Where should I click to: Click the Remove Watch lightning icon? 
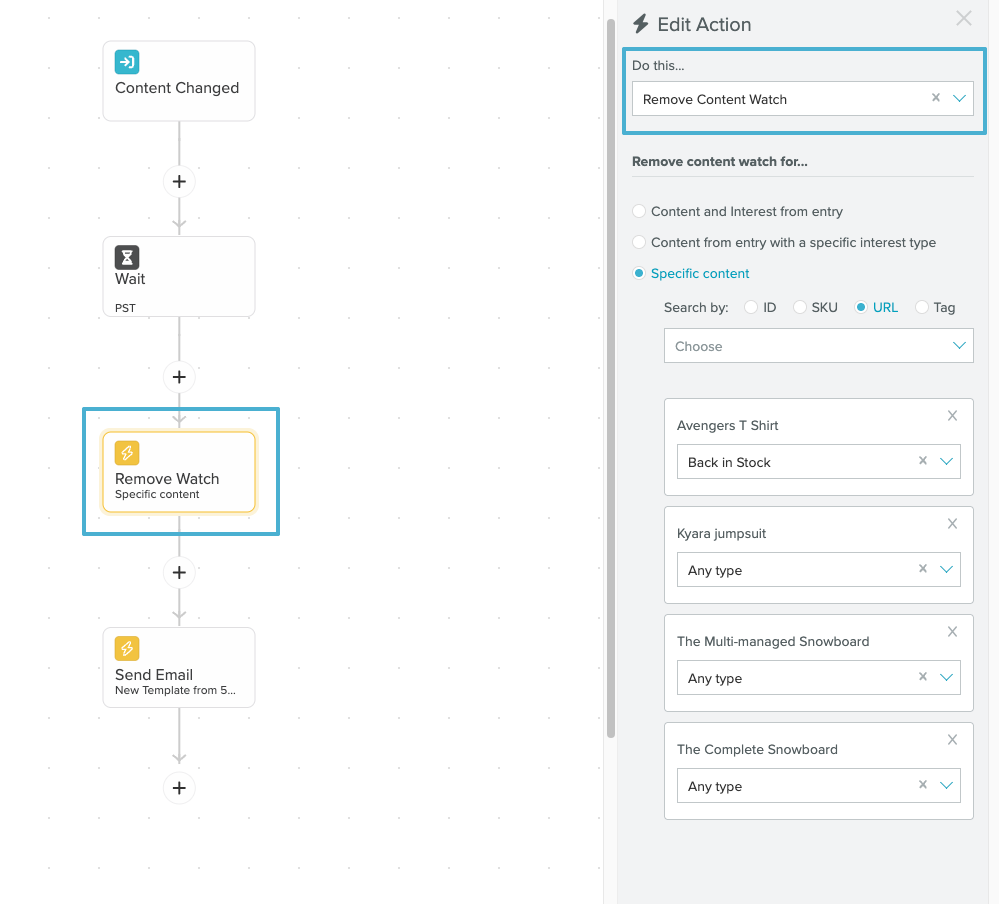127,453
